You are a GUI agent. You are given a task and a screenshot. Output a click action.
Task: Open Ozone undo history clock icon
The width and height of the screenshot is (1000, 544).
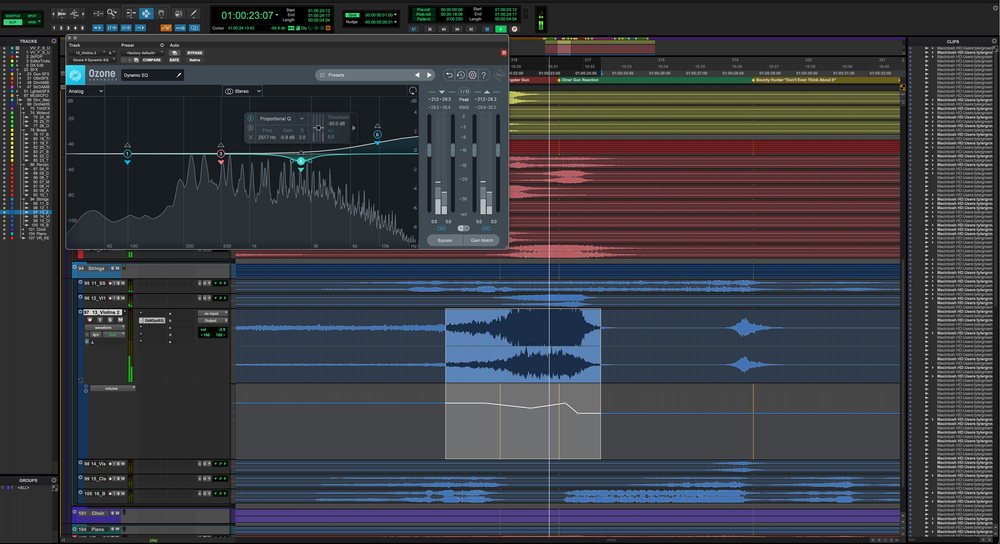pos(460,75)
